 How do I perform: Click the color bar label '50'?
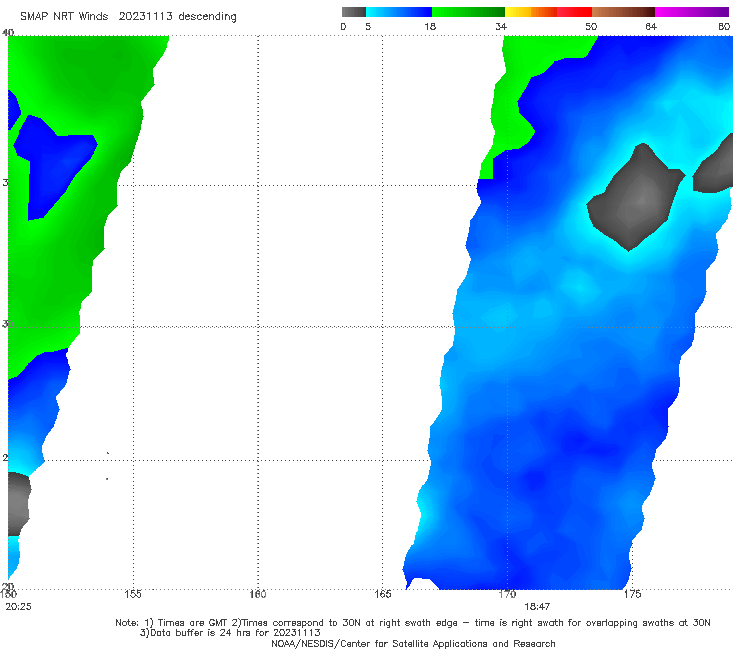(591, 26)
